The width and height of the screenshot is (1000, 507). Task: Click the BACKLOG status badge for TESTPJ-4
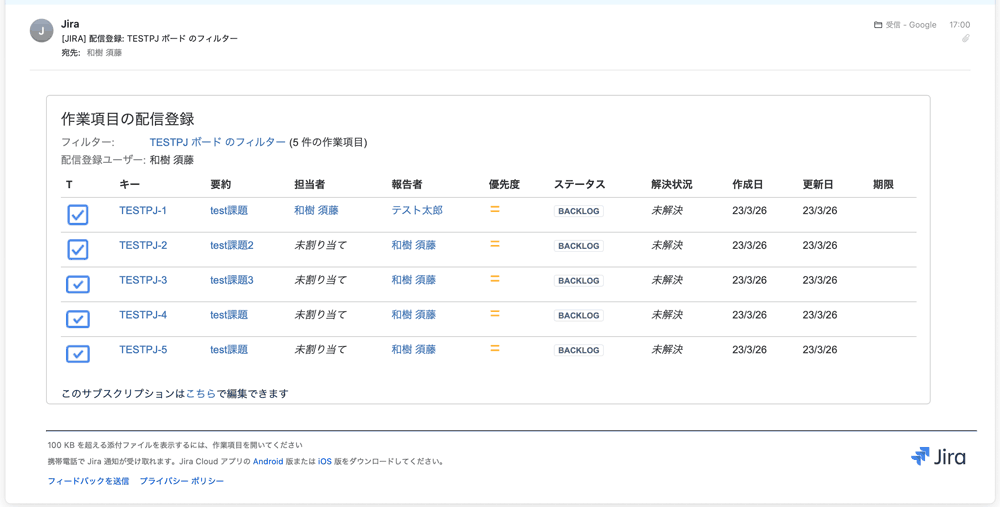coord(578,316)
